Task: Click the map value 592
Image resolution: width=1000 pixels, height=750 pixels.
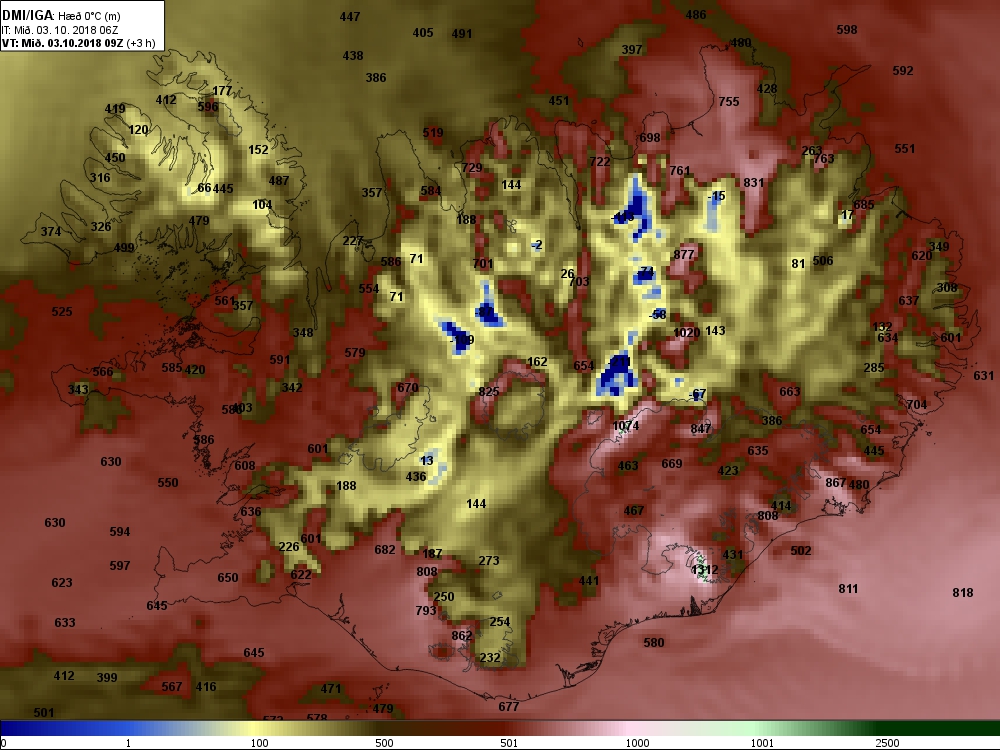Action: tap(903, 71)
